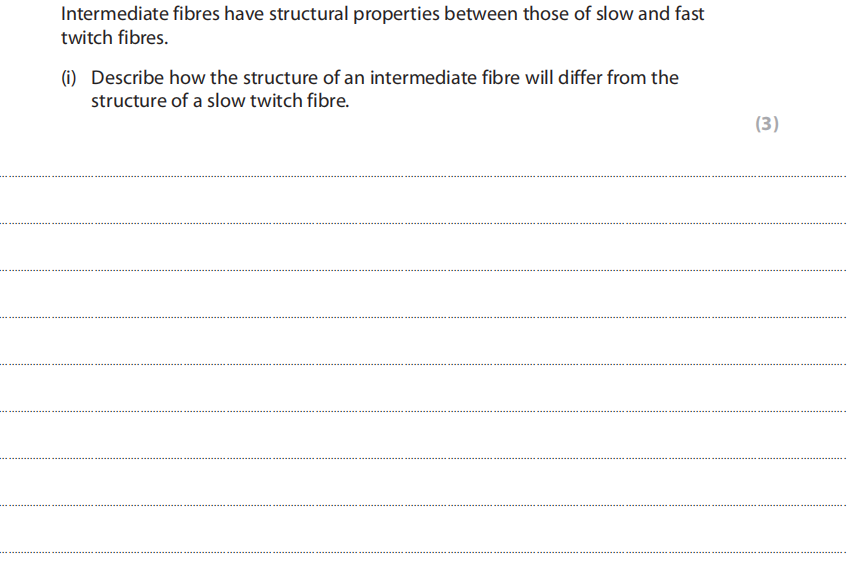Click the fifth dotted answer line
Viewport: 856px width, 576px height.
tap(428, 364)
